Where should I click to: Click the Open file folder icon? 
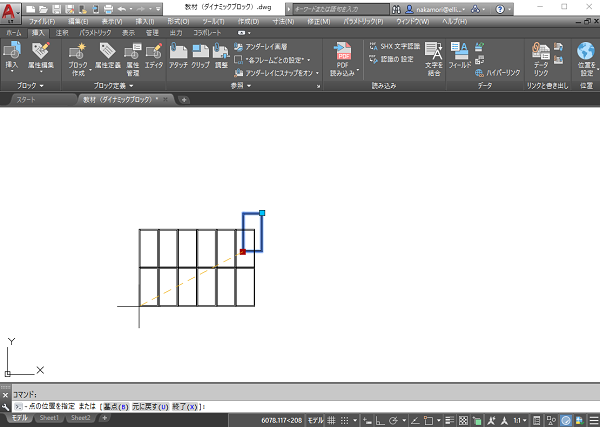pos(43,9)
